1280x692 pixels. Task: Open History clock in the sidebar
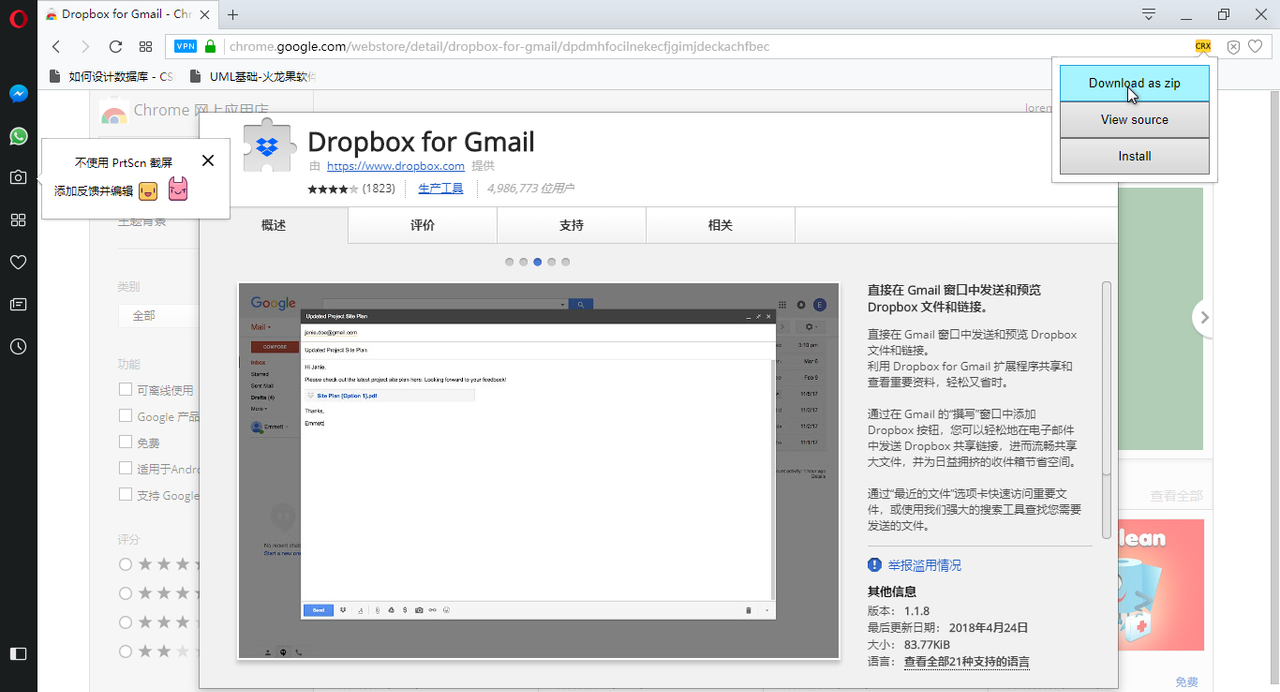18,346
